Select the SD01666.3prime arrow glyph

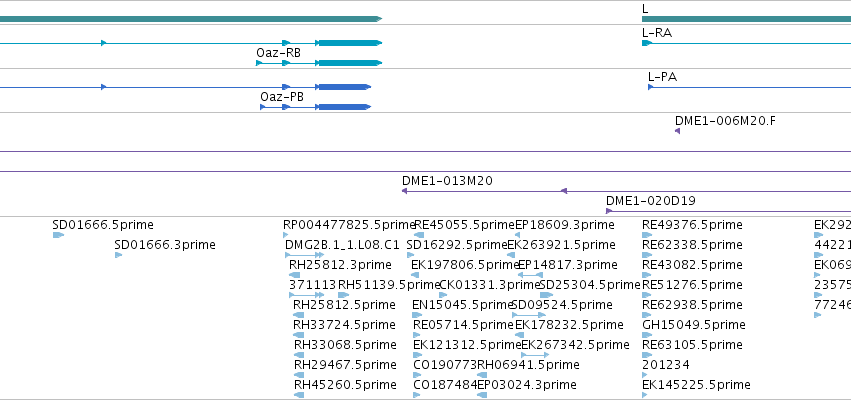[118, 255]
